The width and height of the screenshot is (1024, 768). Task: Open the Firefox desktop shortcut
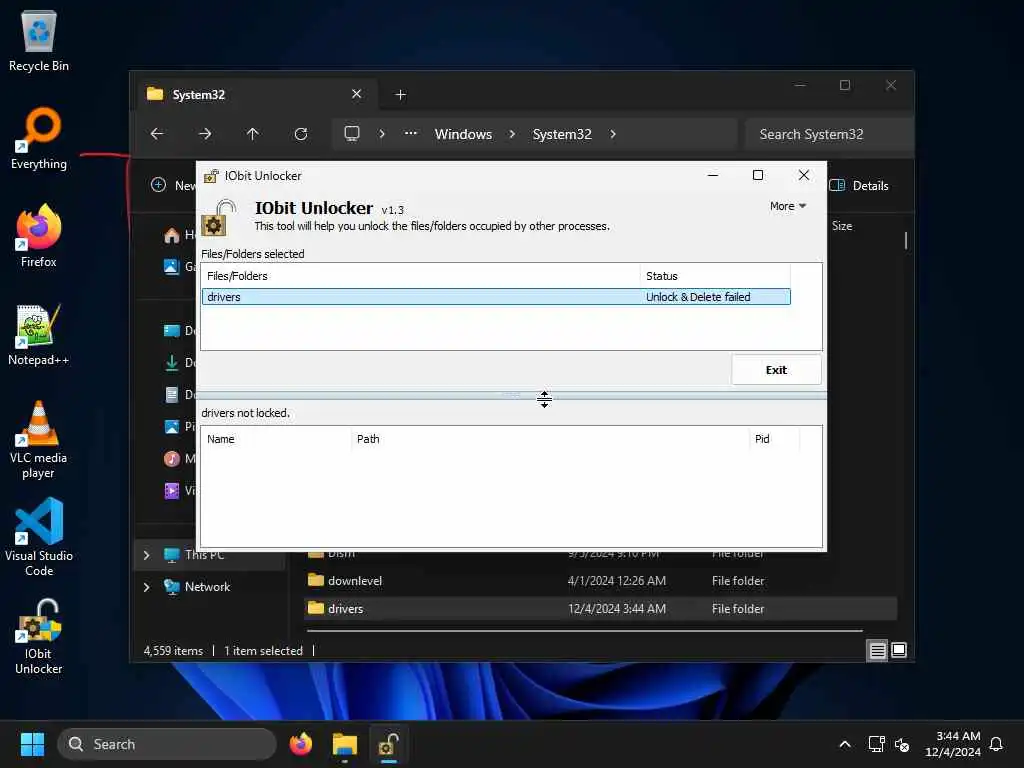pyautogui.click(x=39, y=236)
